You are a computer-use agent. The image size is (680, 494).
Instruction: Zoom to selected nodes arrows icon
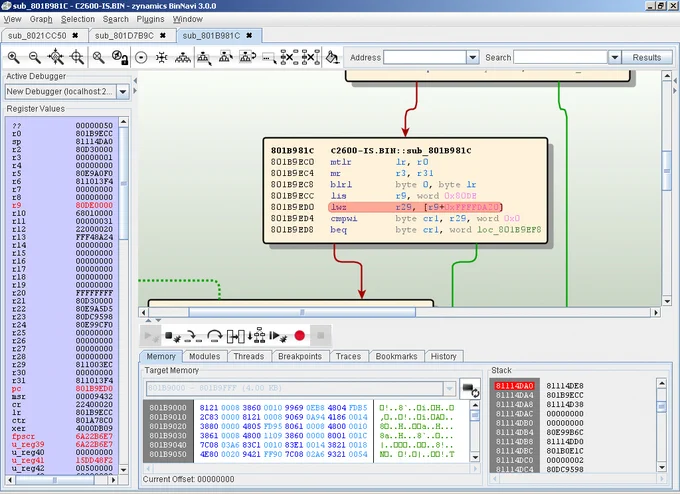pyautogui.click(x=56, y=57)
